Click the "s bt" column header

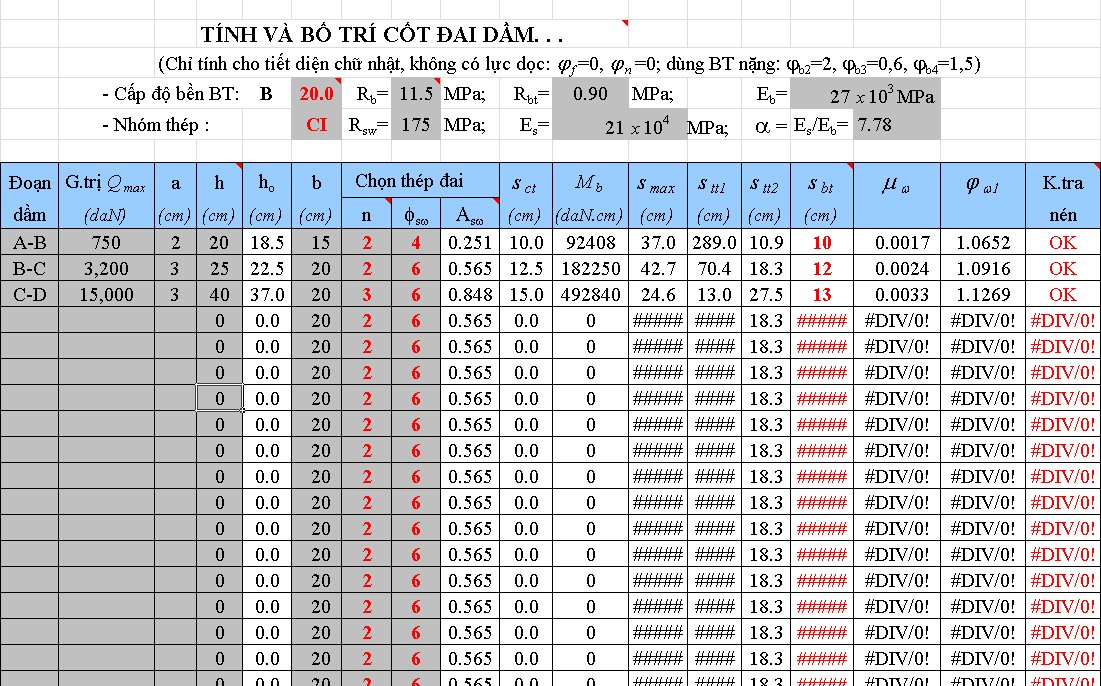coord(822,196)
